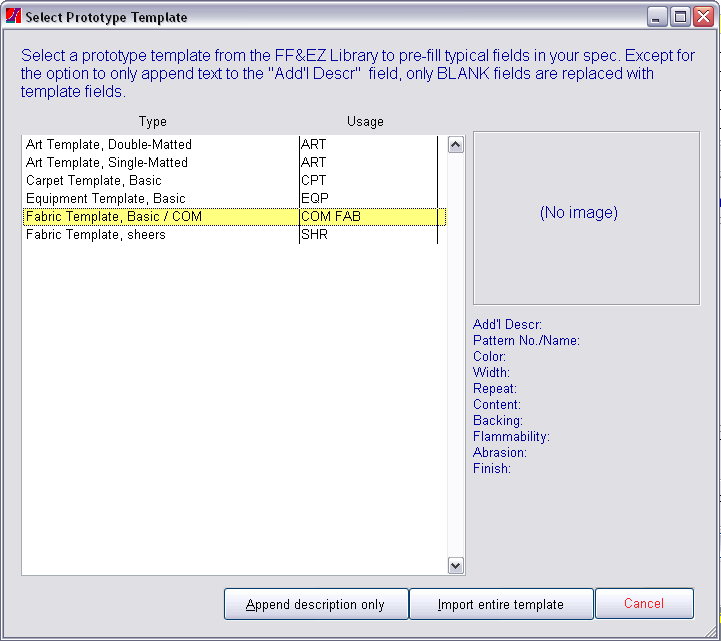Screen dimensions: 721x641
Task: Click the scroll up arrow of list
Action: tap(455, 145)
